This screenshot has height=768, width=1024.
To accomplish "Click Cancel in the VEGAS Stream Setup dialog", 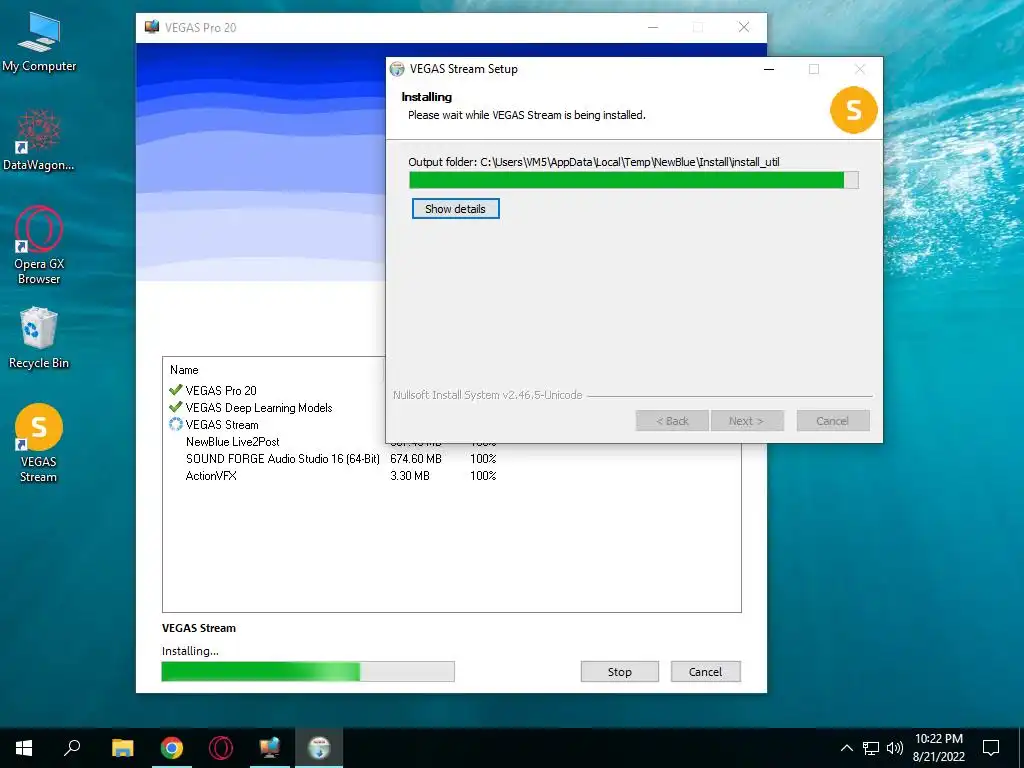I will 833,421.
